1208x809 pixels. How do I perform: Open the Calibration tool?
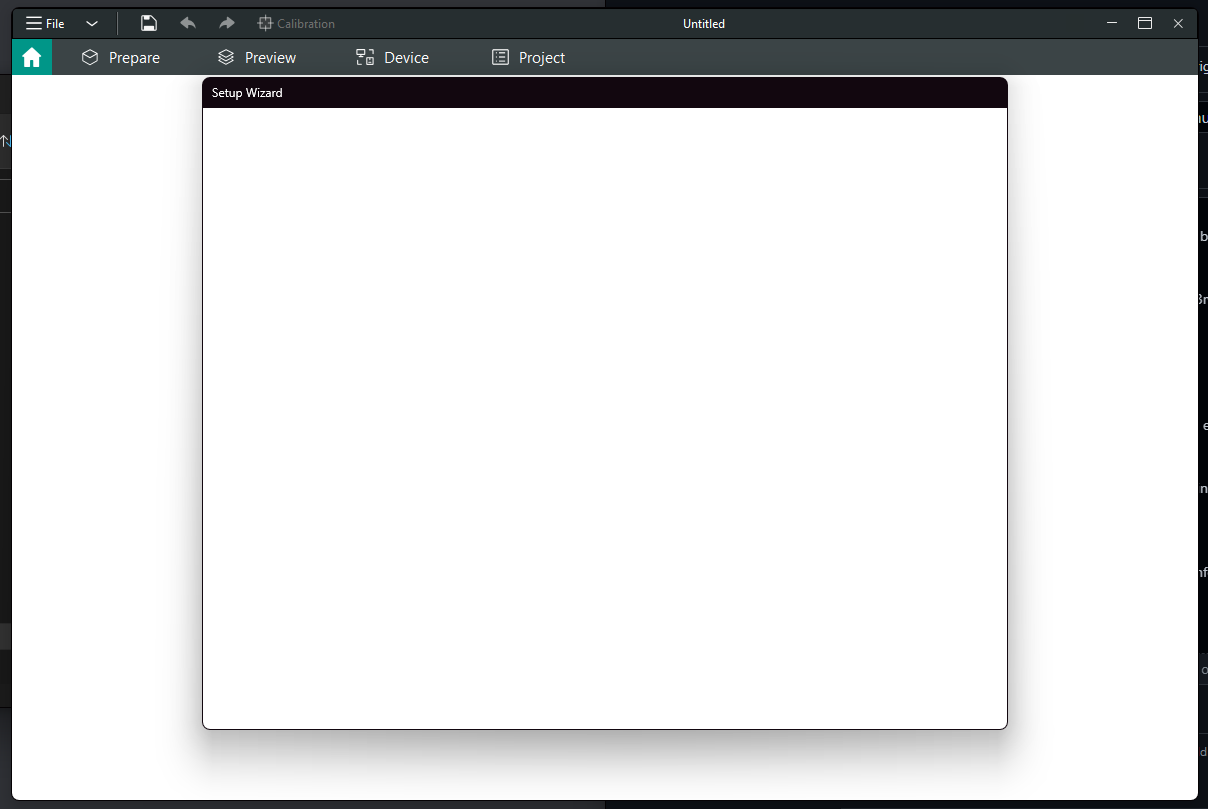click(296, 23)
